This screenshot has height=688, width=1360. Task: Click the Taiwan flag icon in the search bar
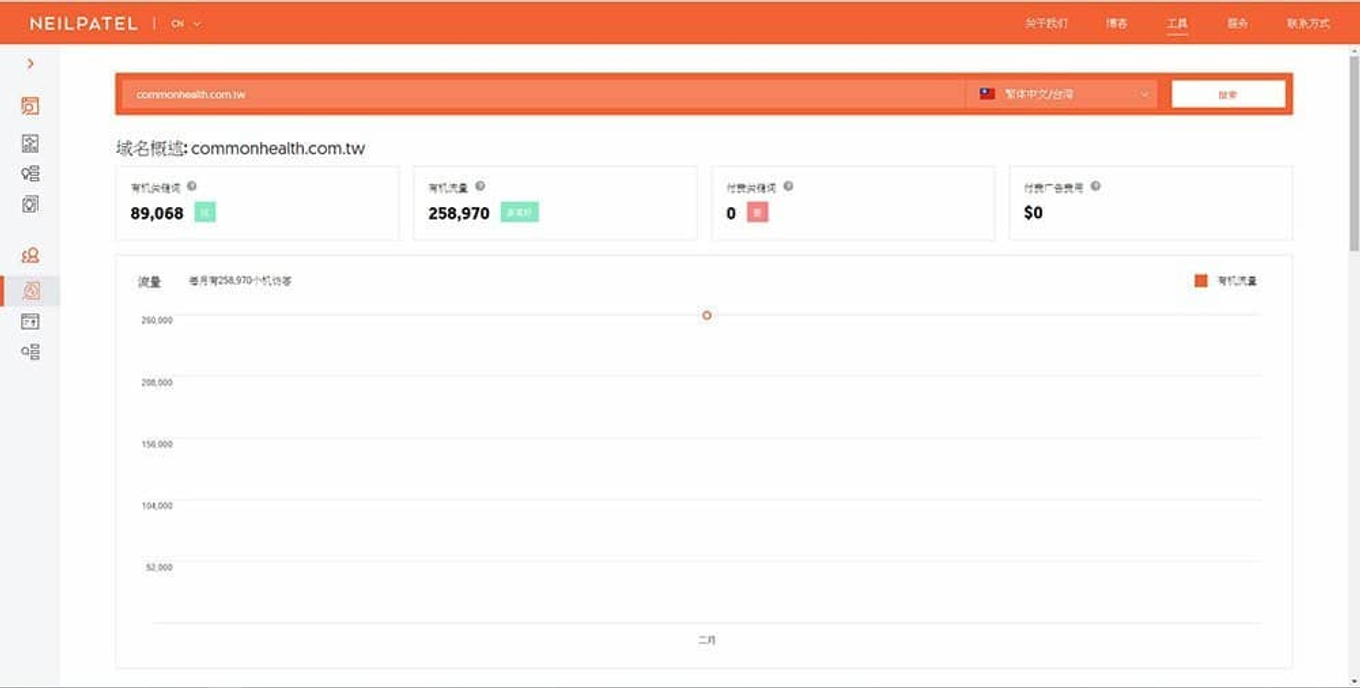[x=987, y=94]
